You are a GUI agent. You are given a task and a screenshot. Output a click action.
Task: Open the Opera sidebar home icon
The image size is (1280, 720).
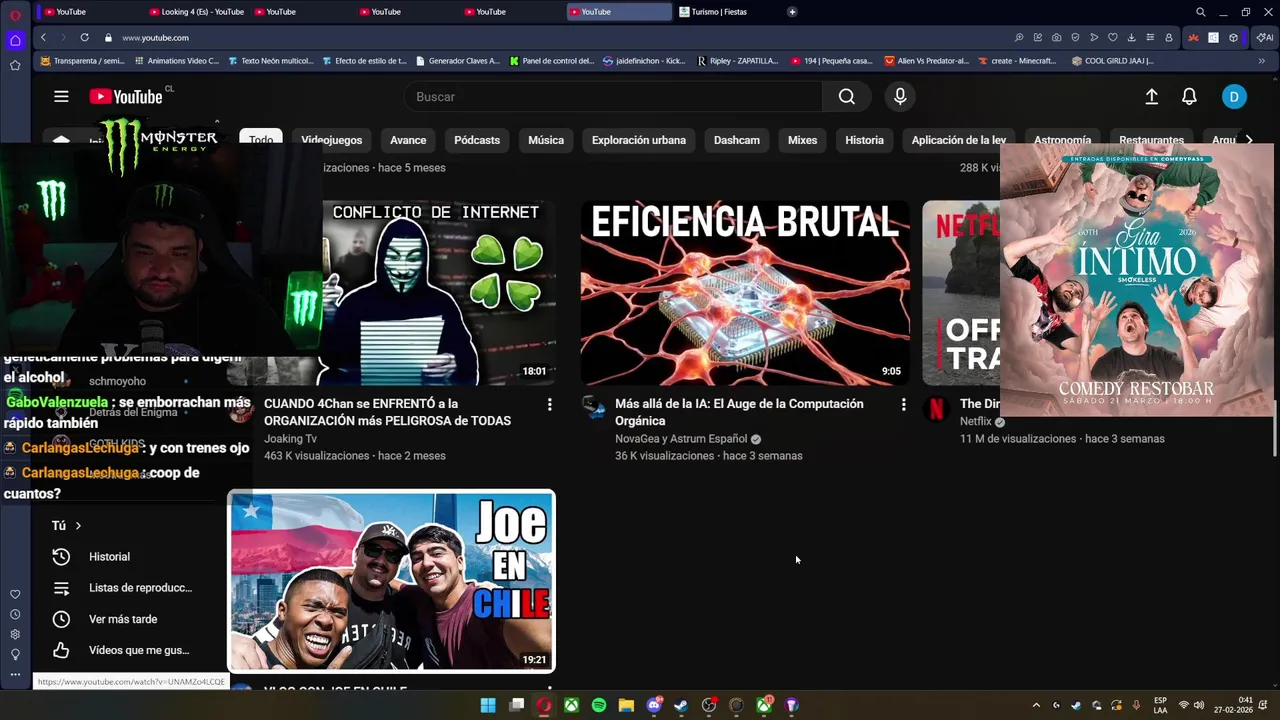point(15,41)
